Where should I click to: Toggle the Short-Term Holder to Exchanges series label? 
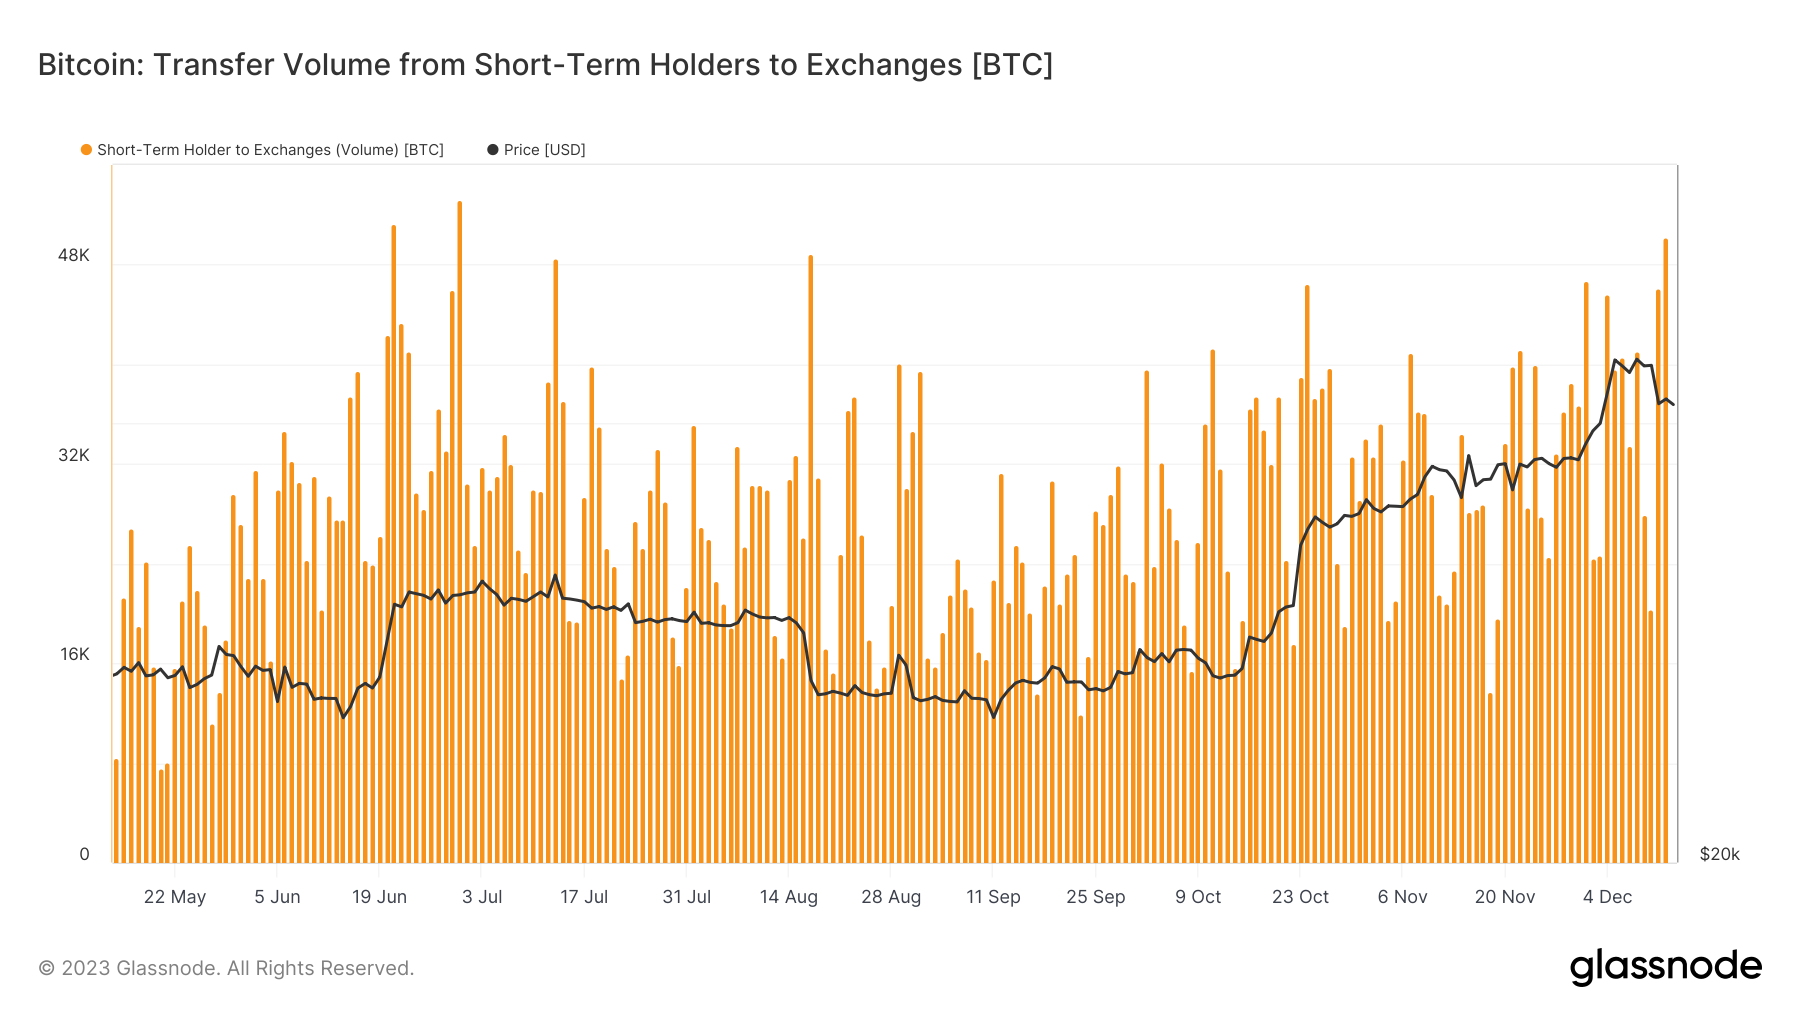(x=270, y=150)
